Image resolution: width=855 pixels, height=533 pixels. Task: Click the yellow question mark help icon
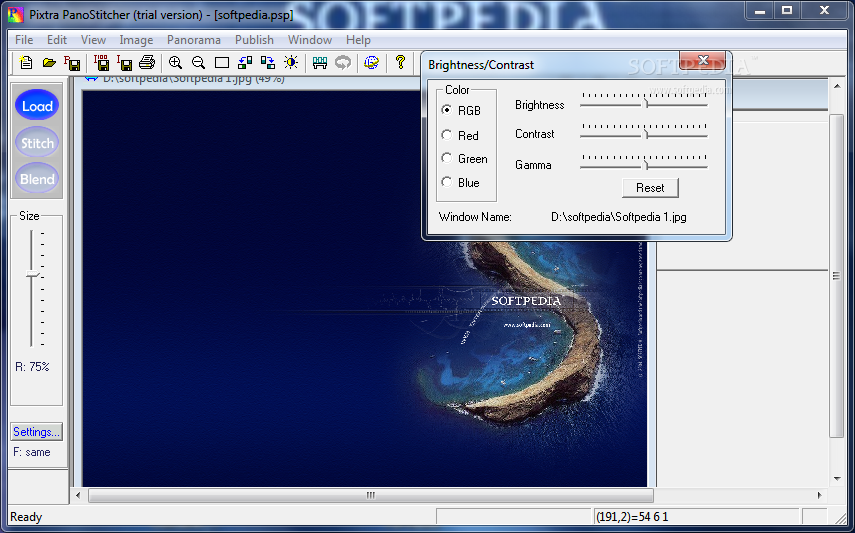(x=400, y=62)
